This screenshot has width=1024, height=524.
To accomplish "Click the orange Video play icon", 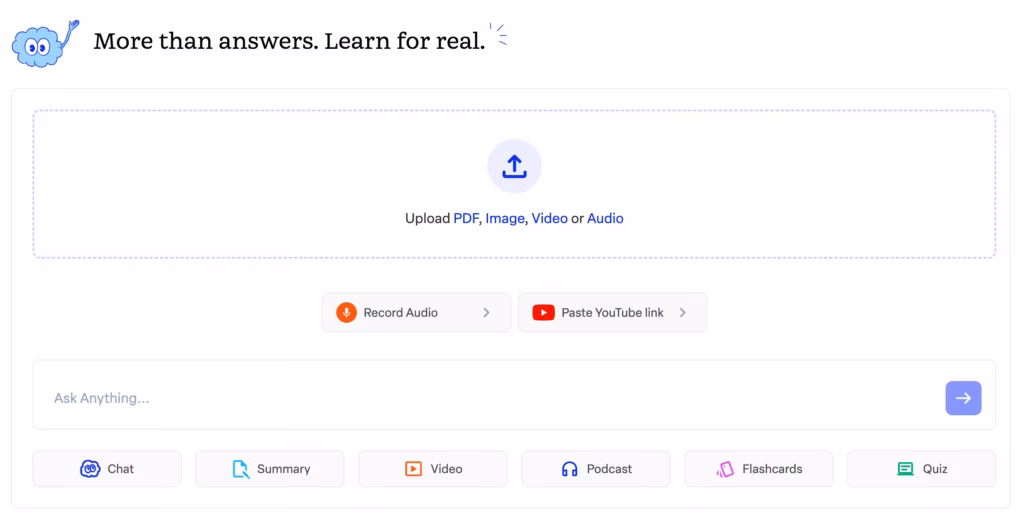I will (x=413, y=468).
